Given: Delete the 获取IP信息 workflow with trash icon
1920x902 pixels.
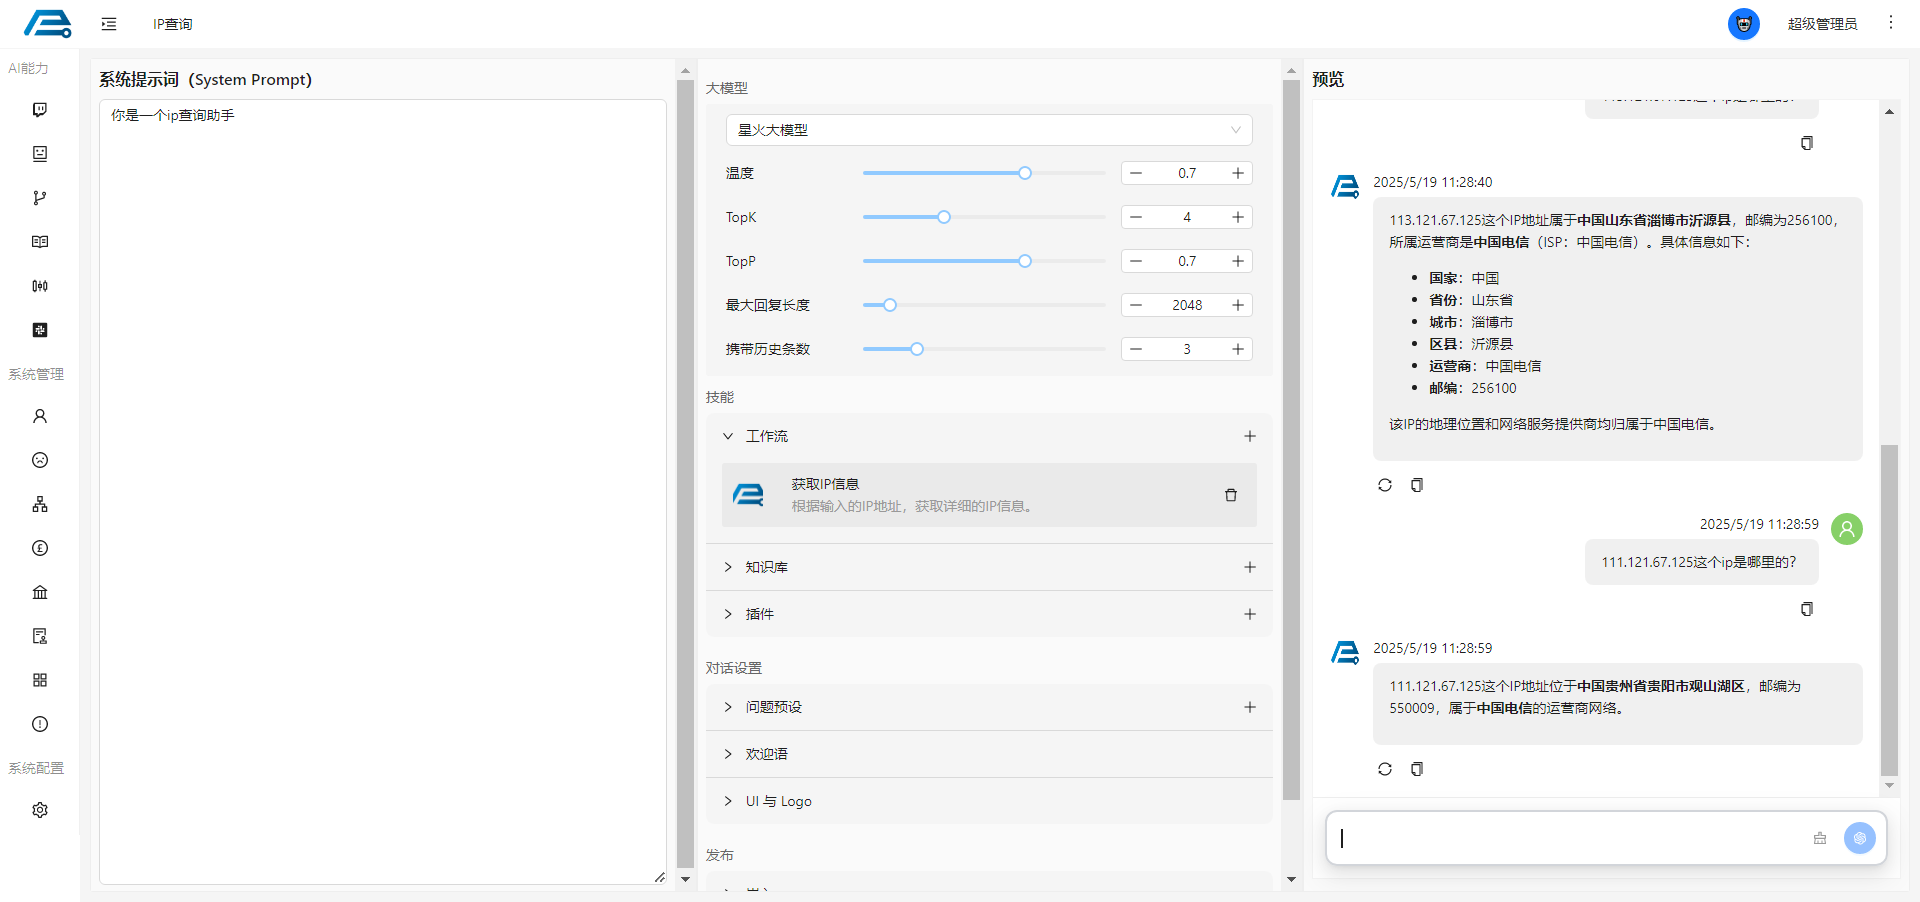Looking at the screenshot, I should [x=1230, y=495].
